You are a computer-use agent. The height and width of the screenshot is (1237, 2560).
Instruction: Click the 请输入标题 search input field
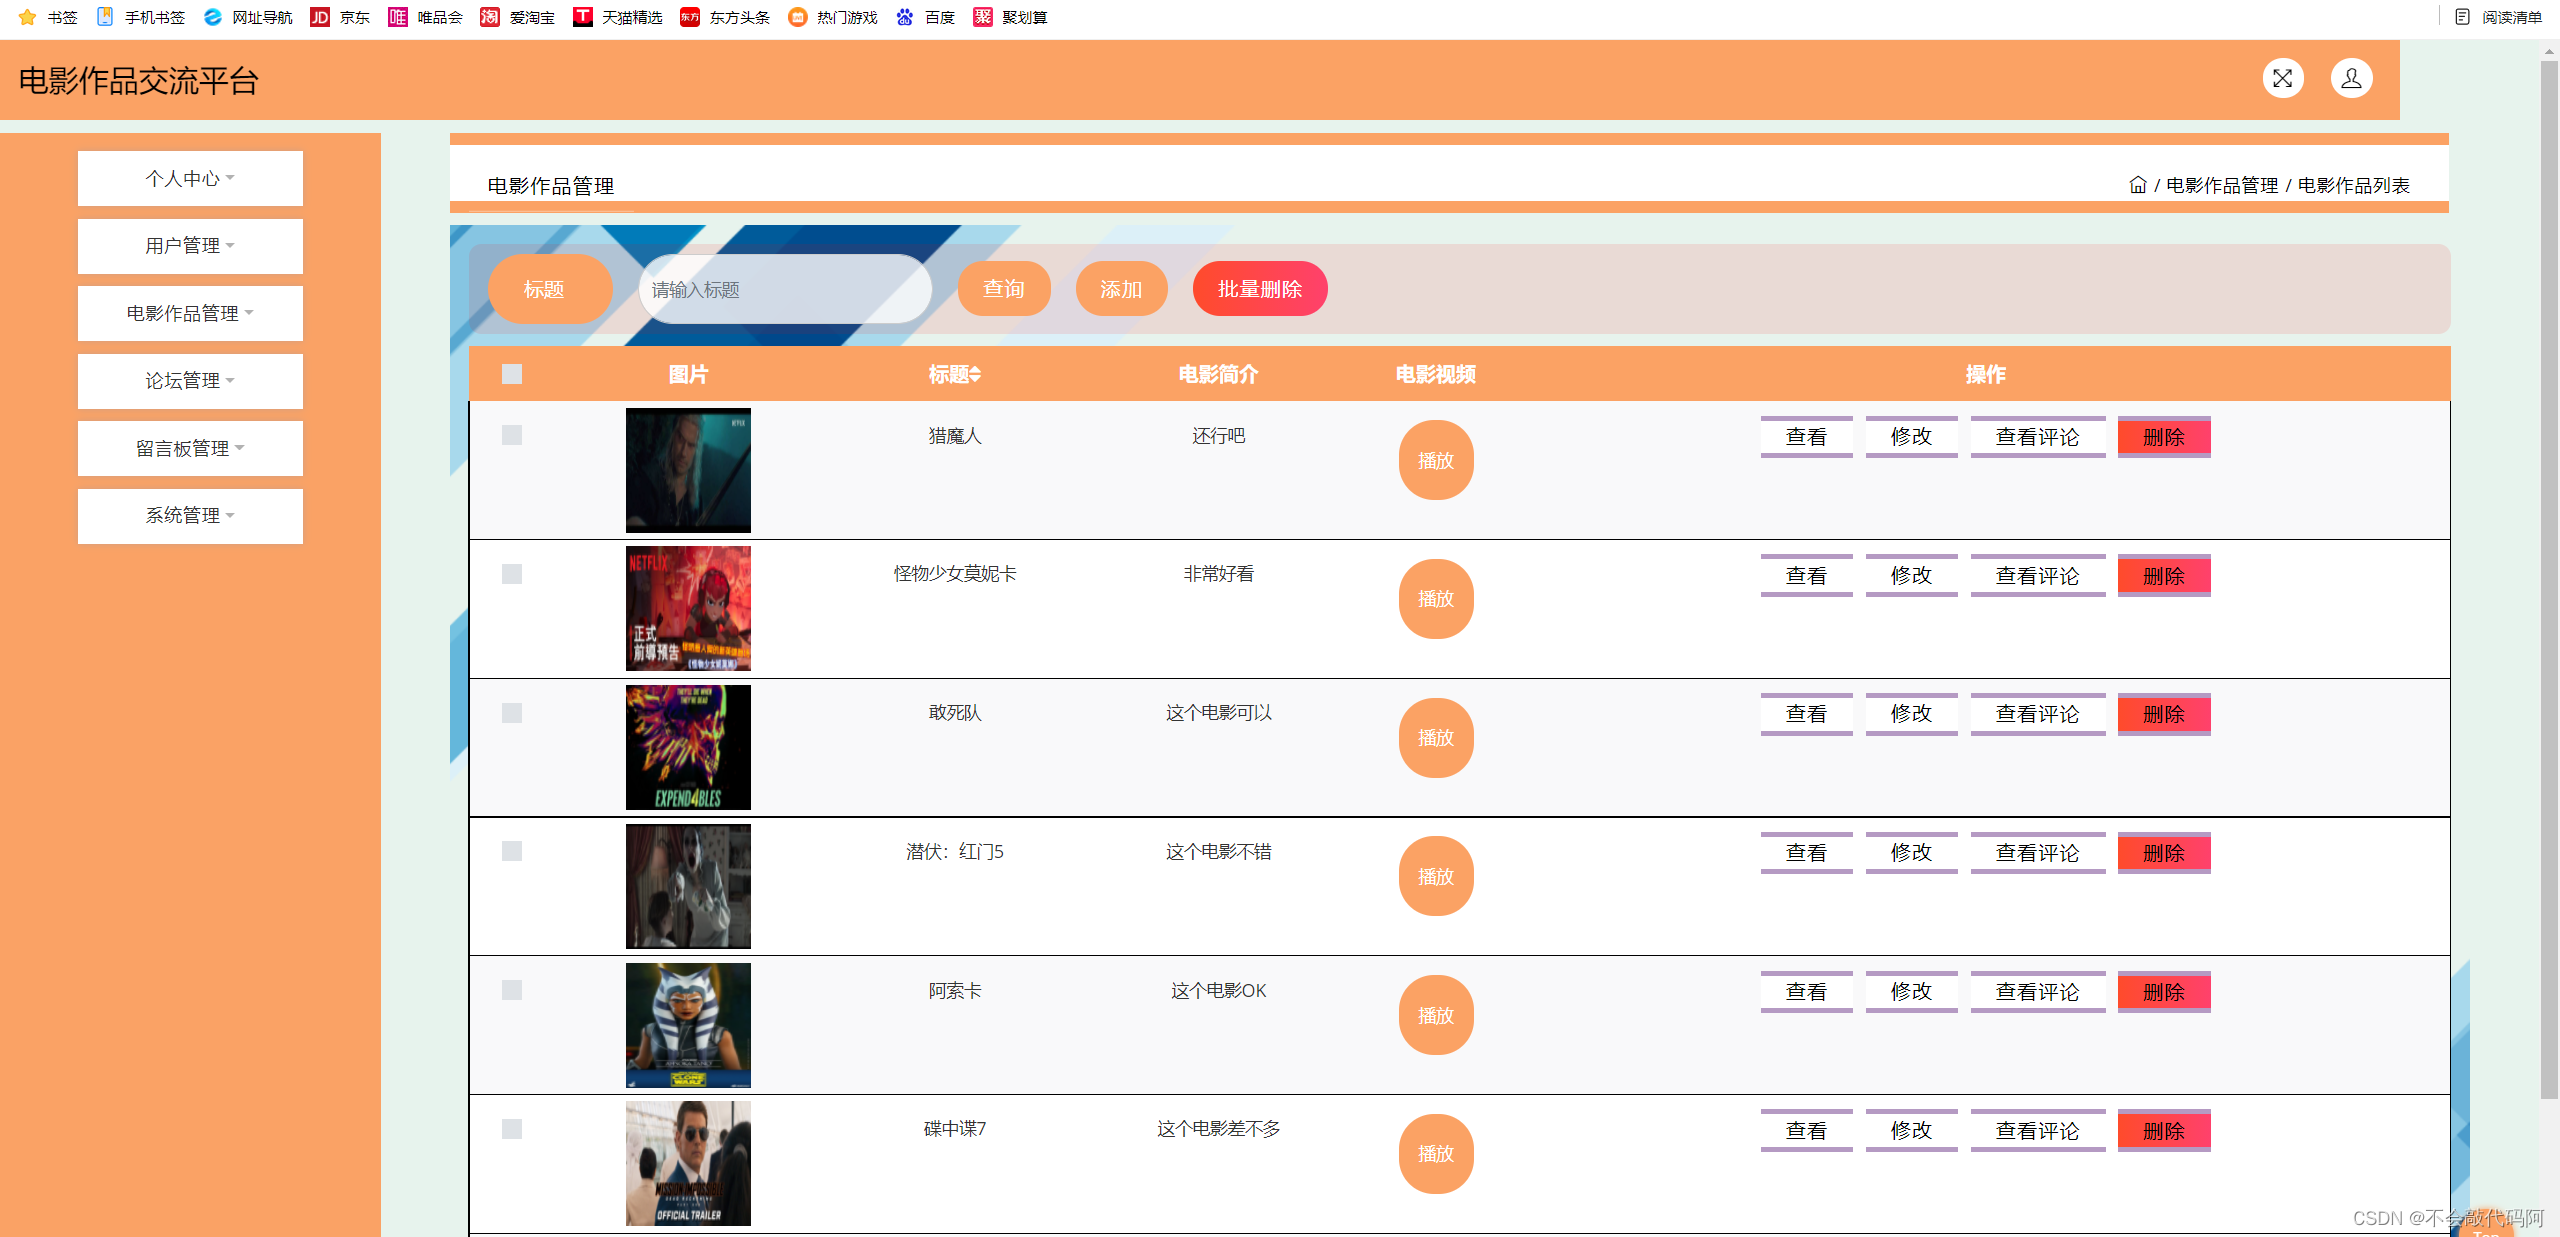pos(785,289)
